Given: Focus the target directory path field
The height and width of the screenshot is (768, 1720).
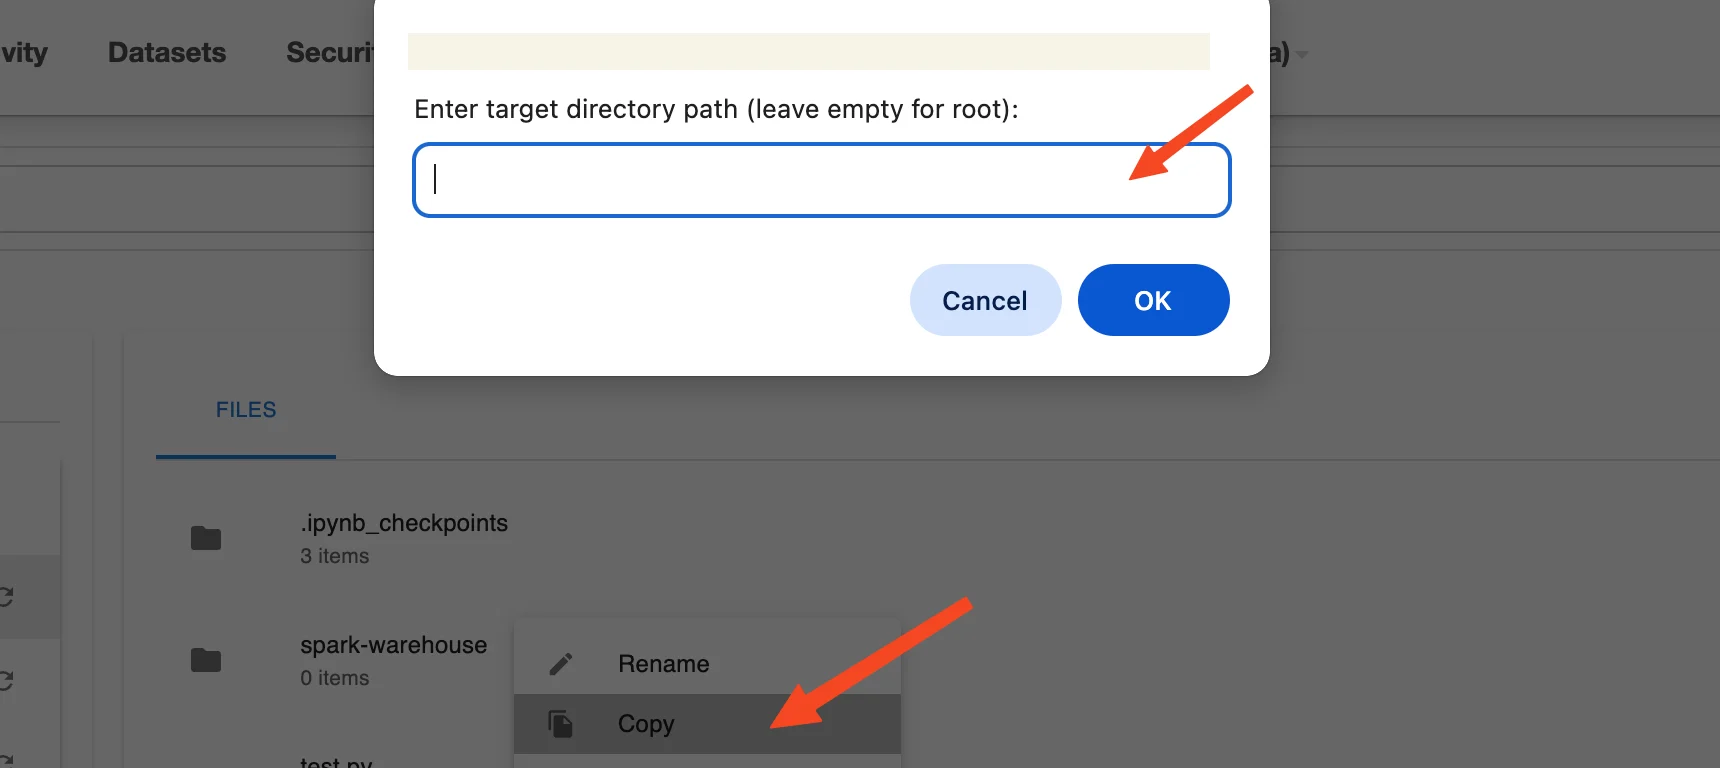Looking at the screenshot, I should 821,180.
